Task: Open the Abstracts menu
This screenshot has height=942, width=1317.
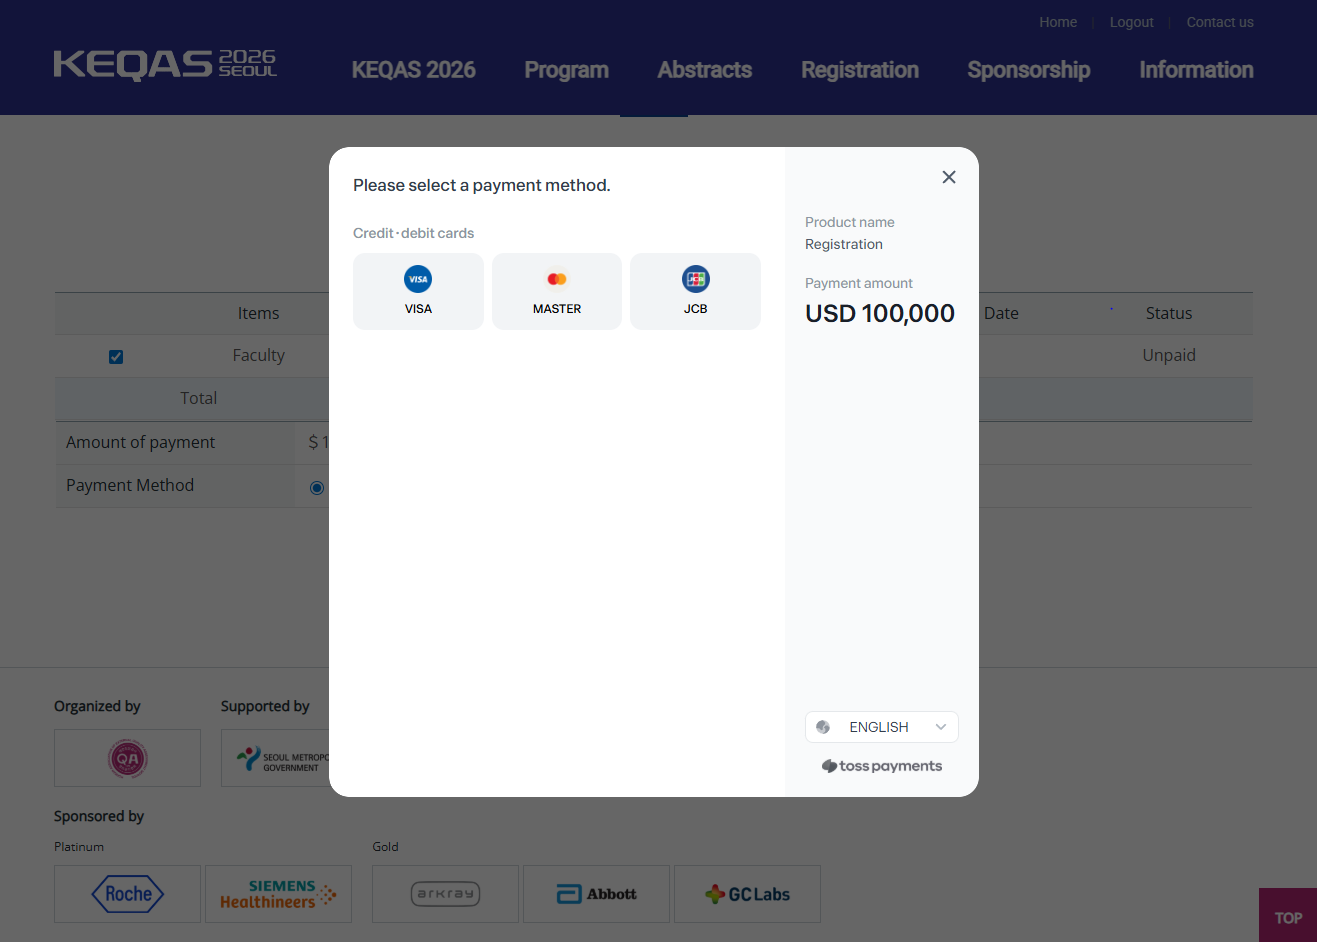Action: pyautogui.click(x=704, y=70)
